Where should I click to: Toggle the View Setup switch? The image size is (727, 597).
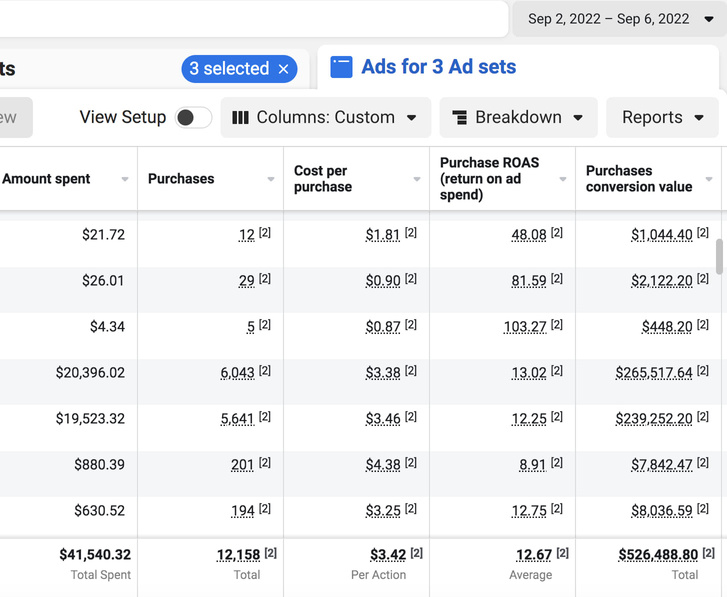(x=193, y=118)
